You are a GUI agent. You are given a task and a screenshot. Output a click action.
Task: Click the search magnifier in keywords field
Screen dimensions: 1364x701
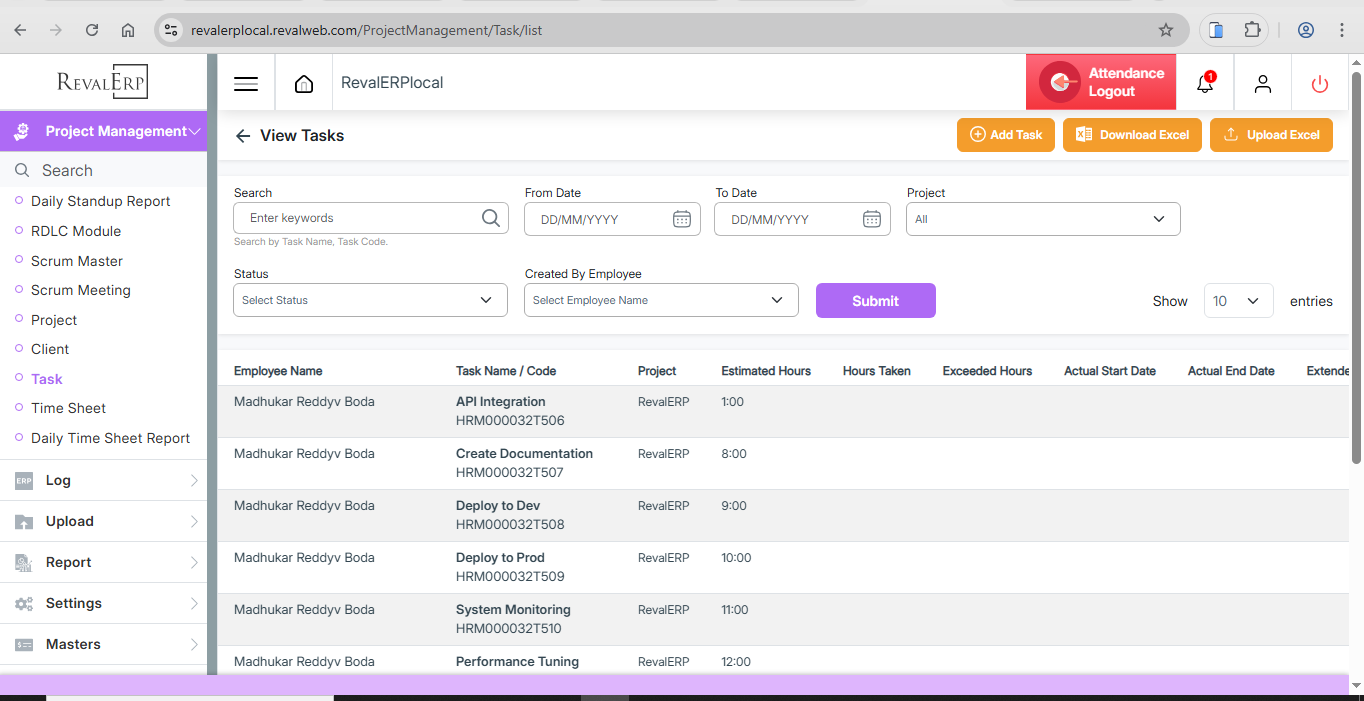coord(491,219)
